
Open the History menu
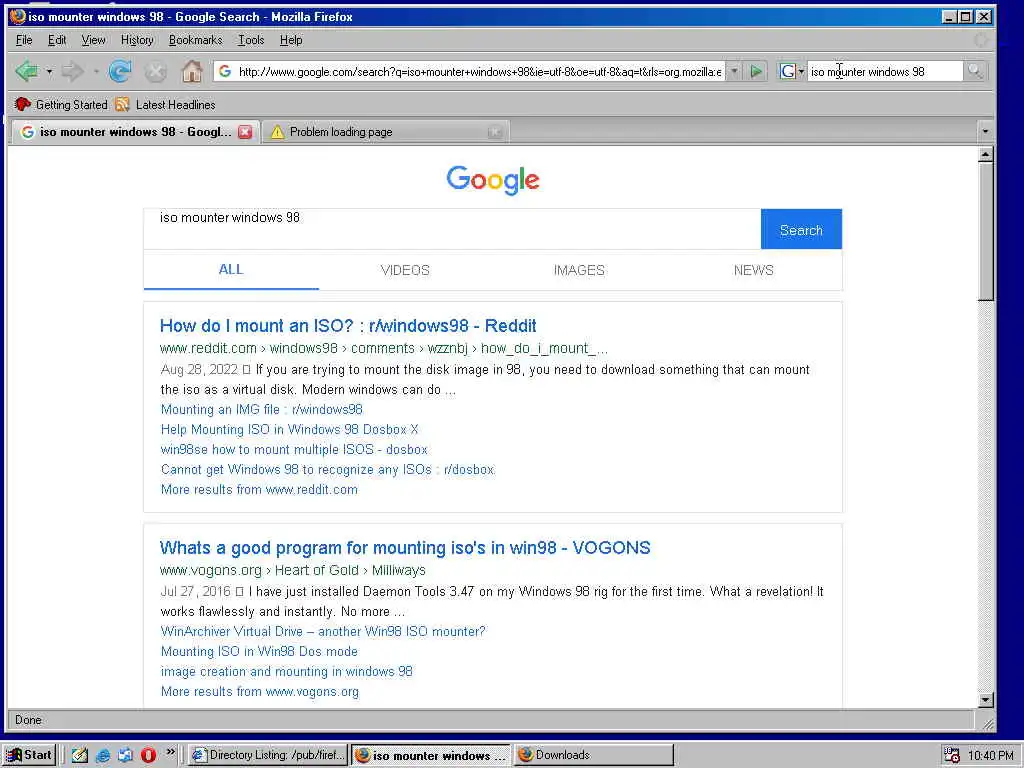click(137, 40)
